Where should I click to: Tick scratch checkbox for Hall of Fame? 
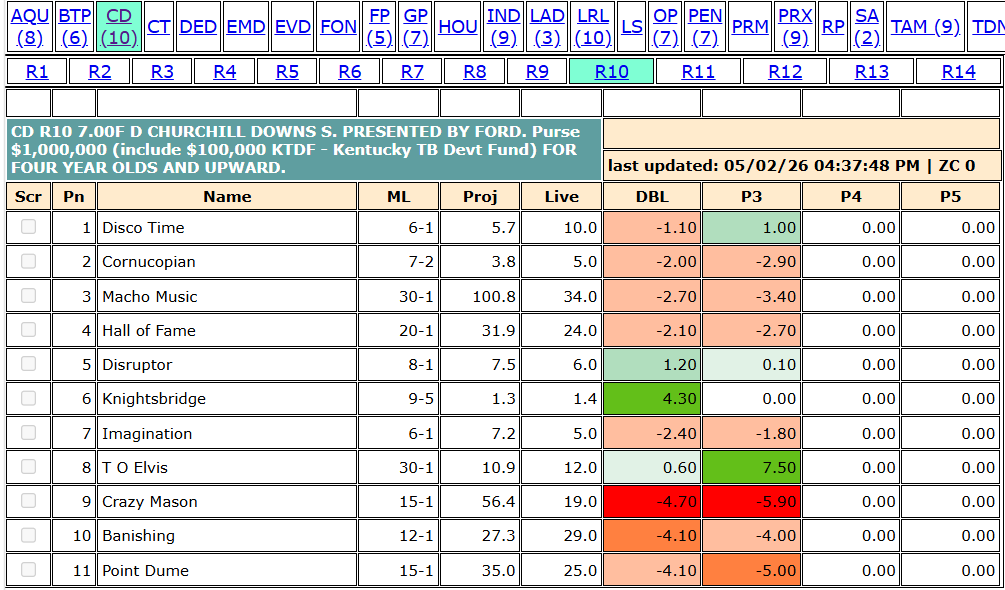click(x=28, y=329)
